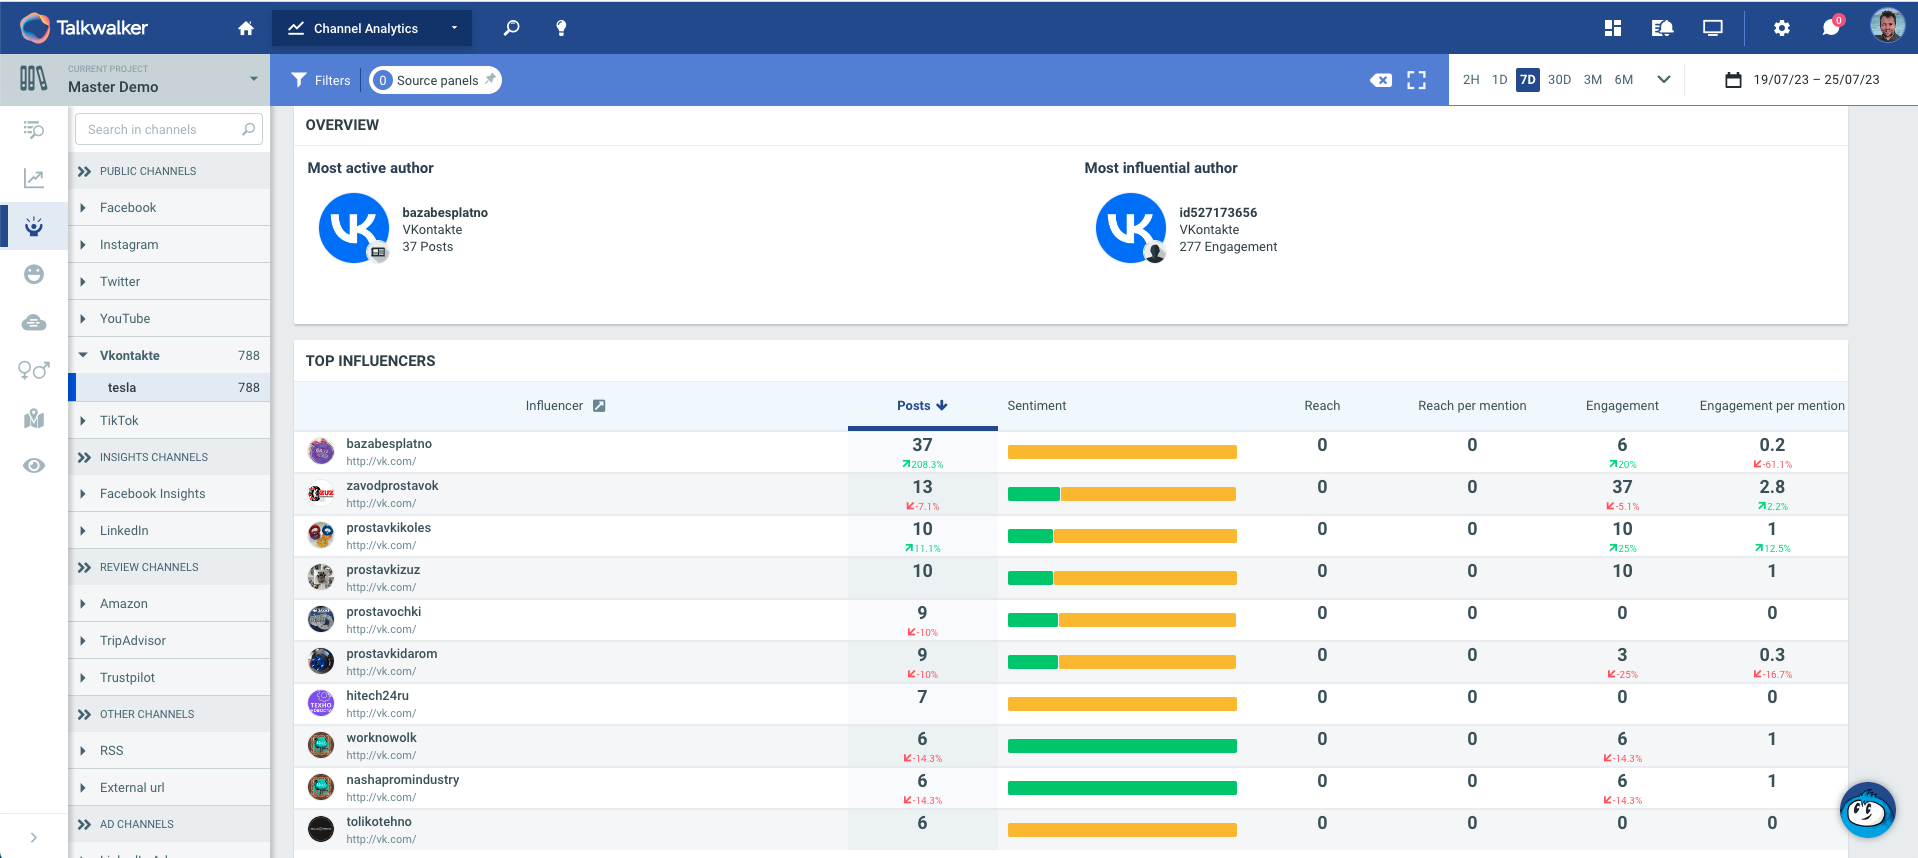Open the demographics gender sidebar icon
This screenshot has width=1918, height=858.
coord(34,370)
